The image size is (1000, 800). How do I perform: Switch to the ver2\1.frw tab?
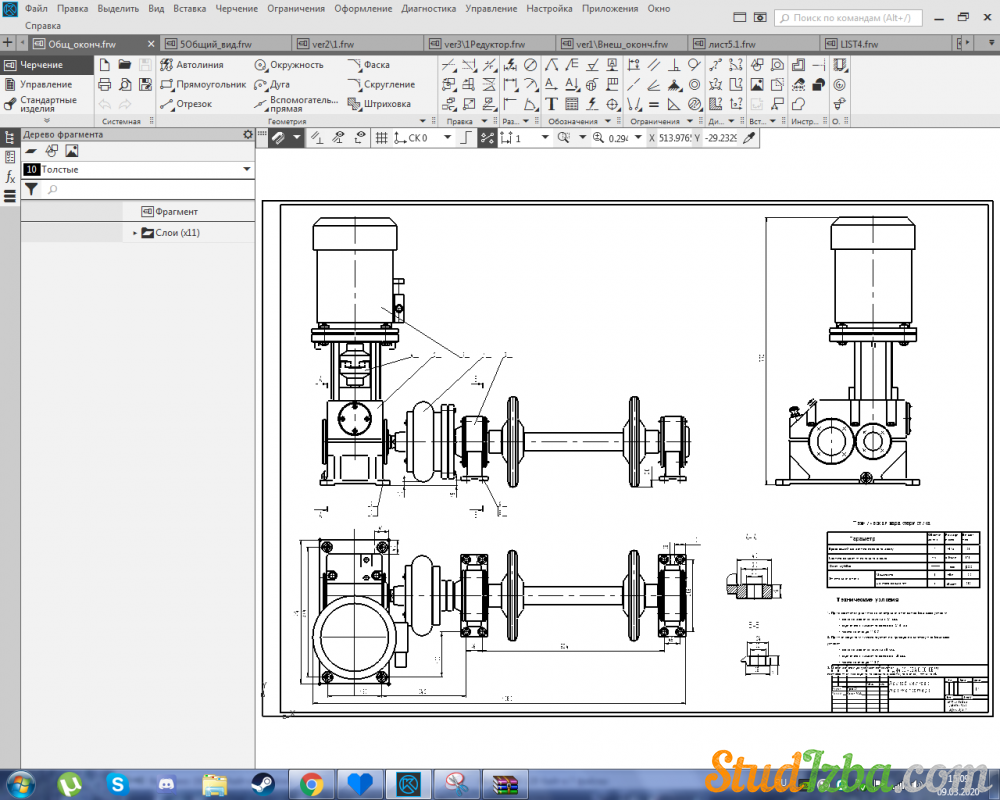point(335,44)
